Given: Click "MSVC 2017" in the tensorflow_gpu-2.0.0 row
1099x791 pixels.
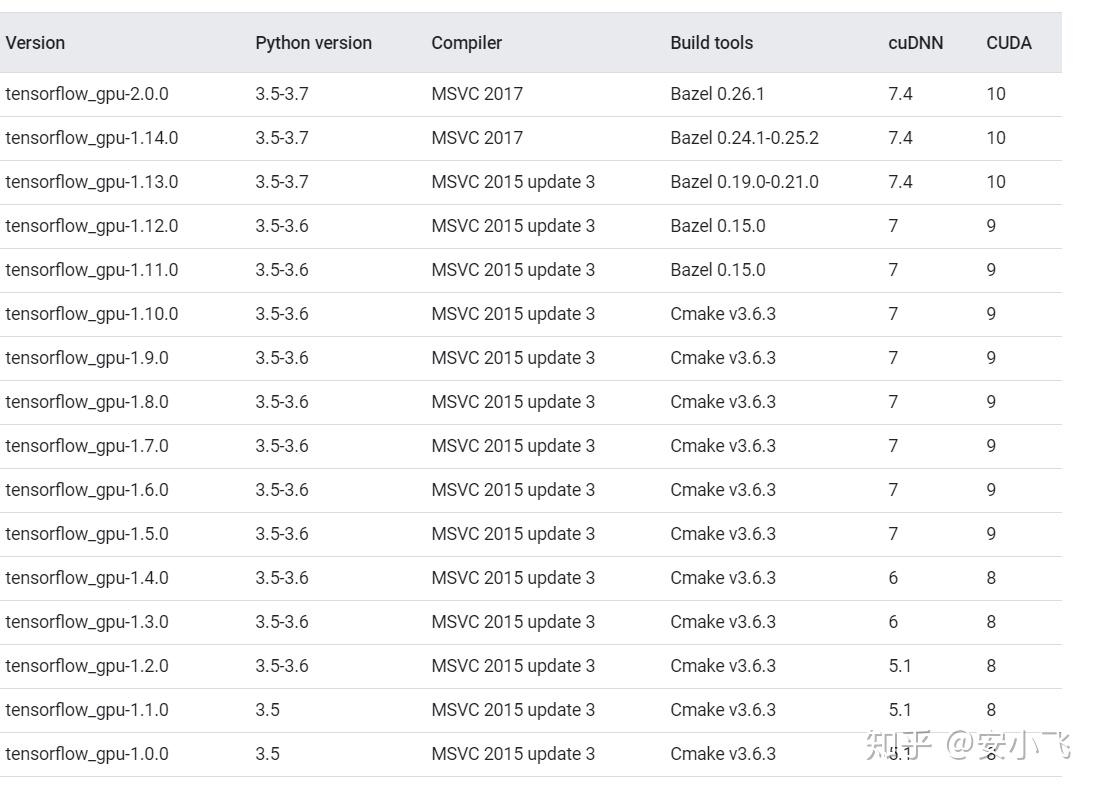Looking at the screenshot, I should (477, 94).
